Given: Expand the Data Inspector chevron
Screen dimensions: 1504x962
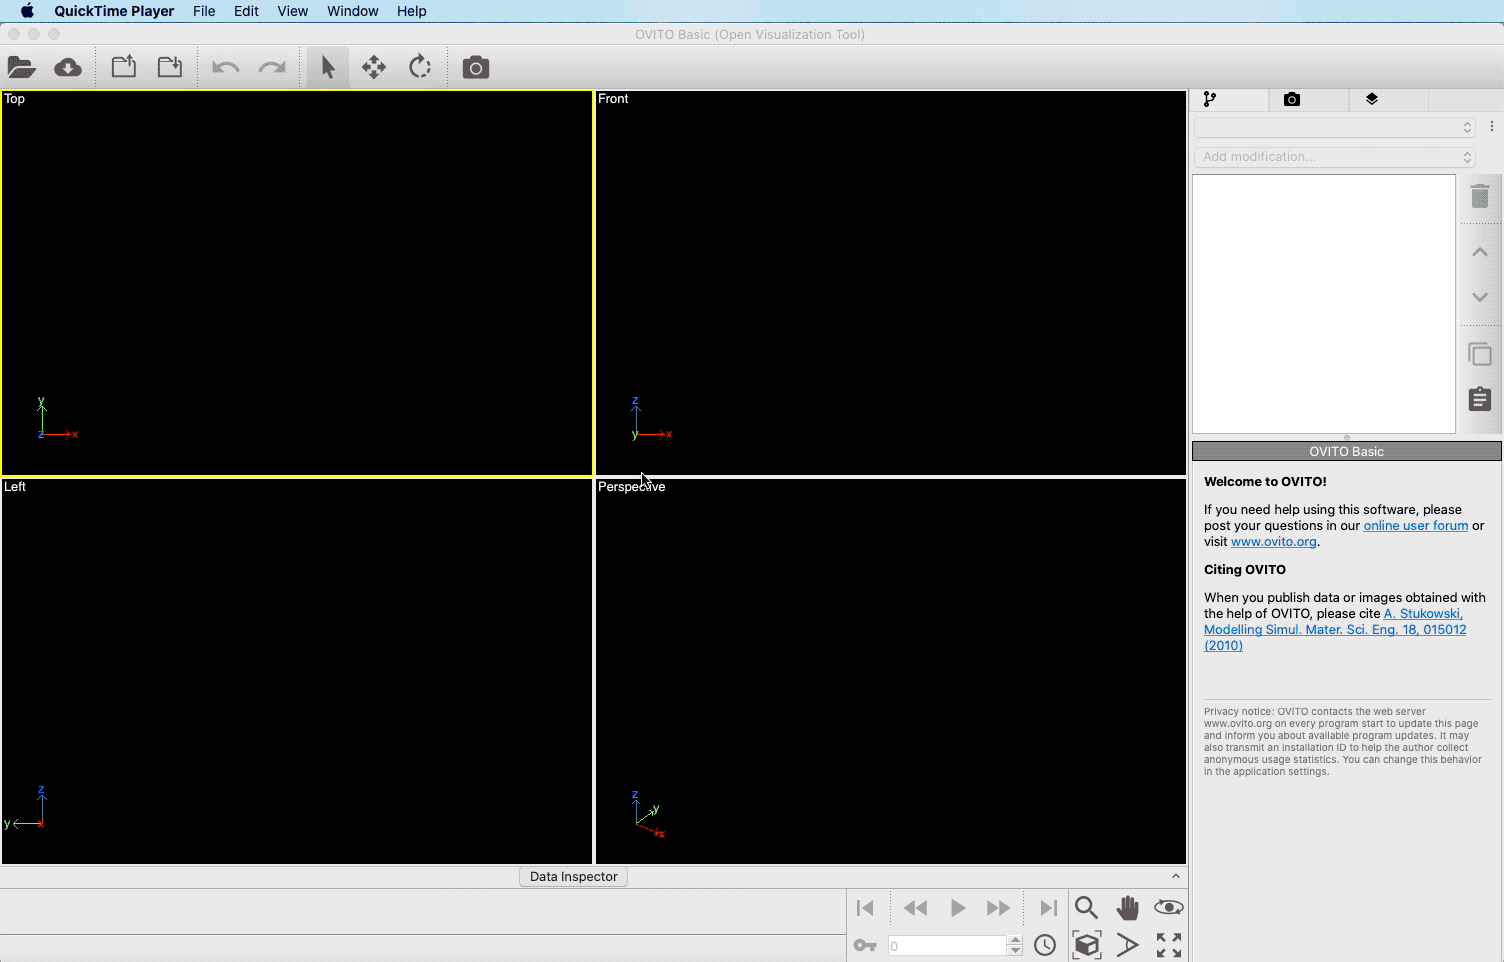Looking at the screenshot, I should point(1176,876).
